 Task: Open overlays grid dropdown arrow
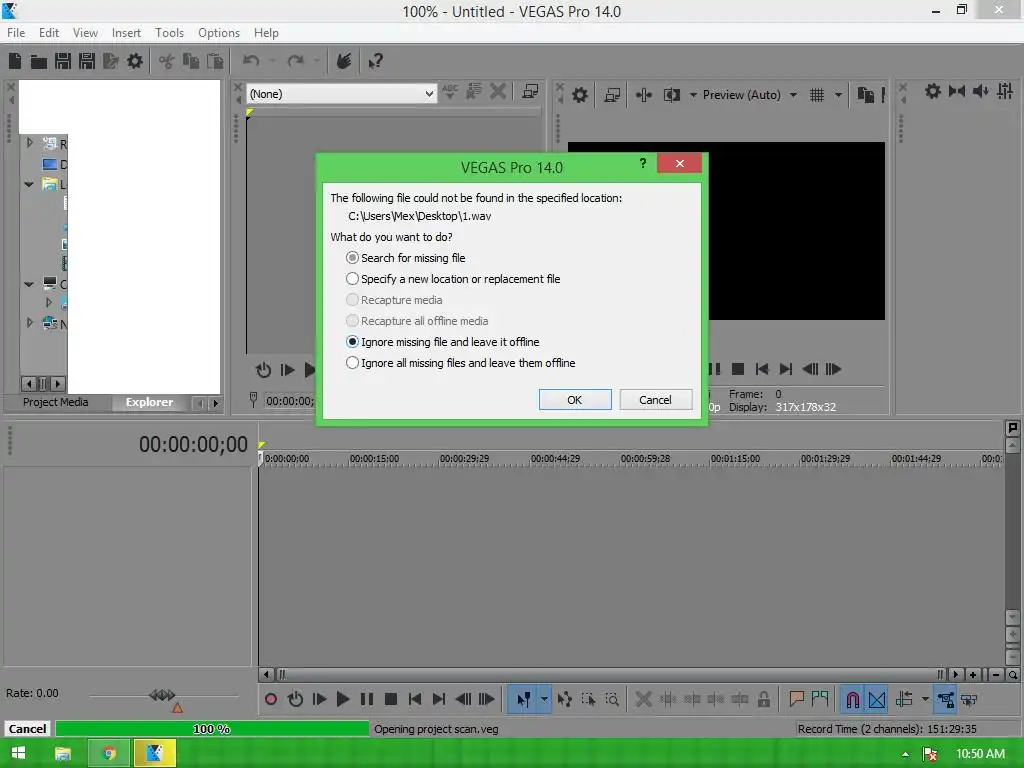click(838, 95)
